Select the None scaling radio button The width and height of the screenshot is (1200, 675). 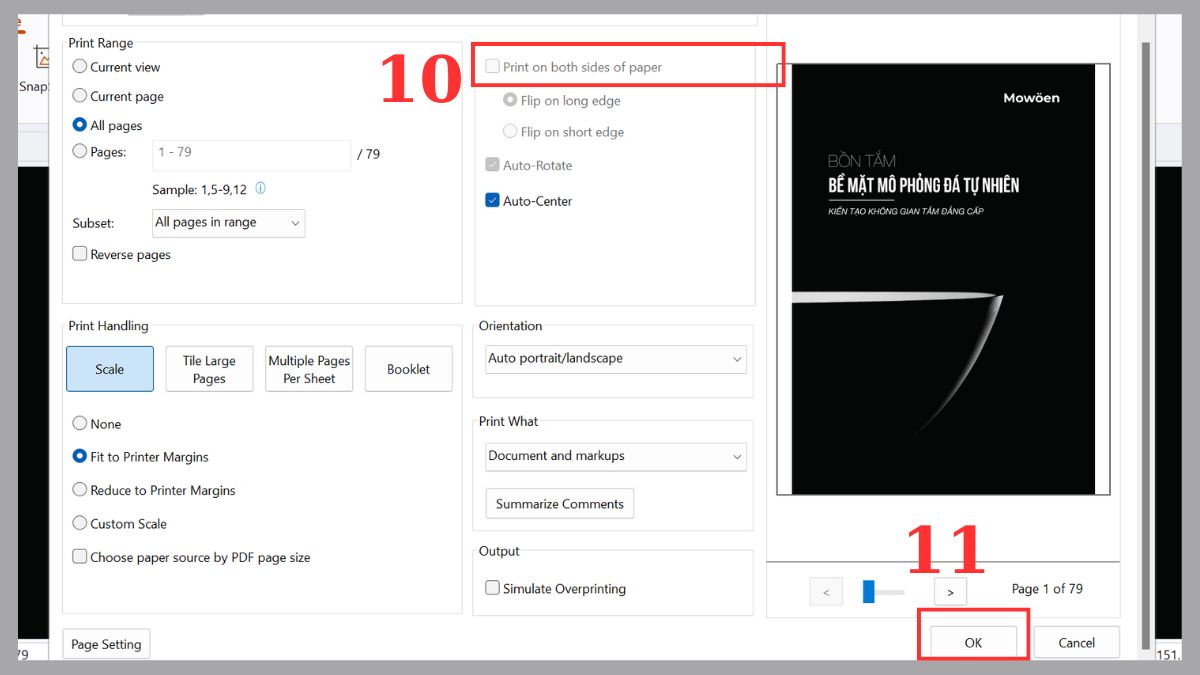(80, 423)
